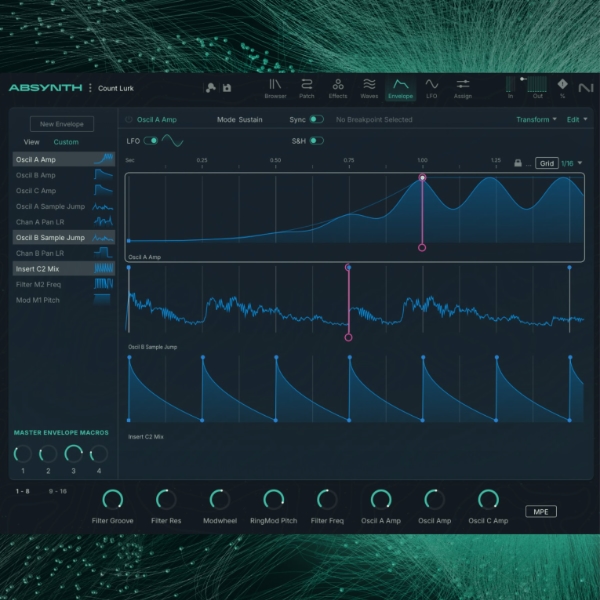Toggle the S&H switch
The width and height of the screenshot is (600, 600).
pos(316,141)
